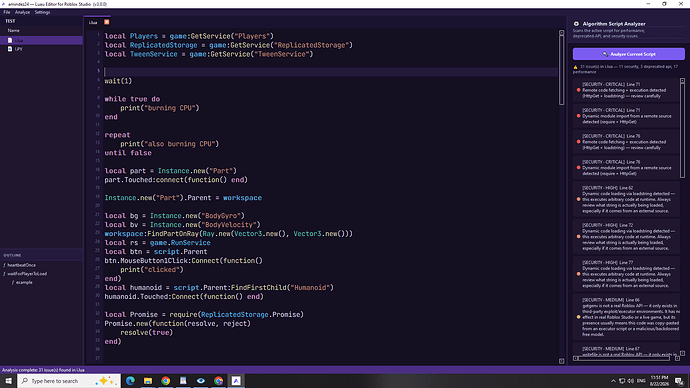Open HIGH Line 72 loadstring issue
The height and width of the screenshot is (388, 690).
point(625,237)
